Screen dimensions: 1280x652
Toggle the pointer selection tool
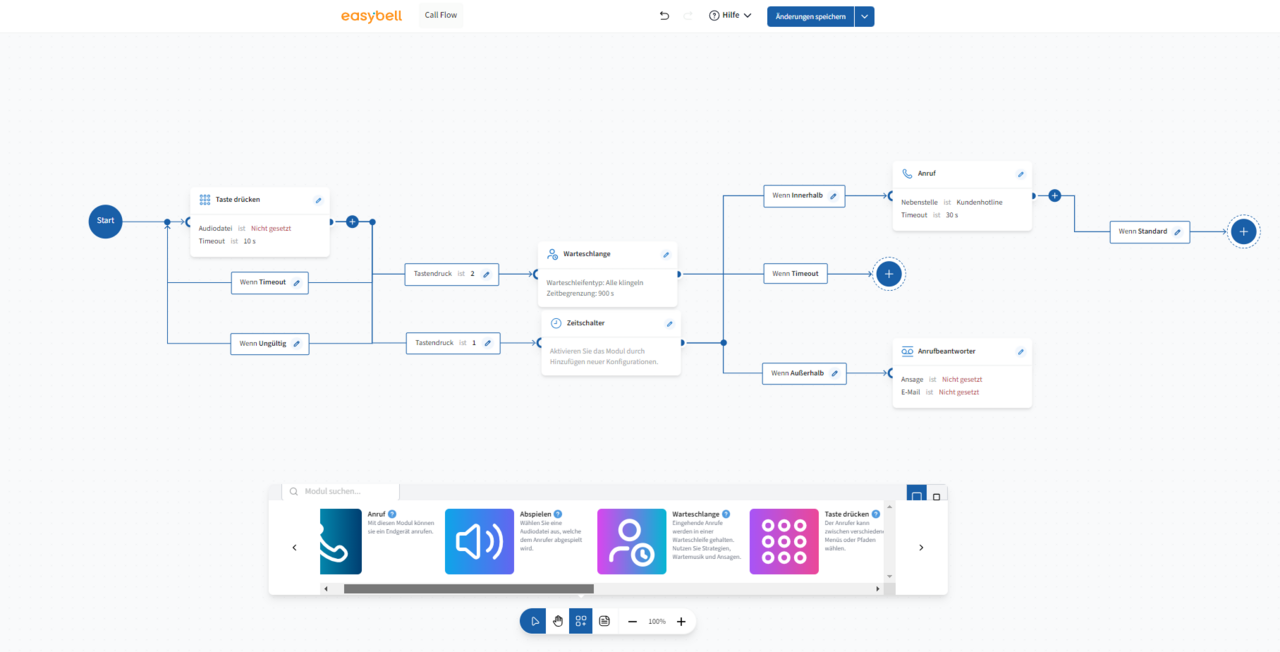click(x=535, y=621)
